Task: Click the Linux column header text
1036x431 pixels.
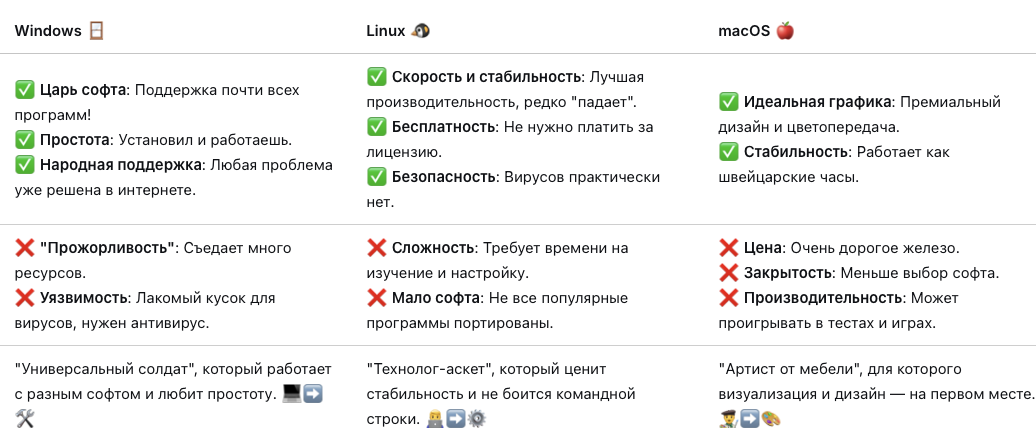Action: point(386,30)
